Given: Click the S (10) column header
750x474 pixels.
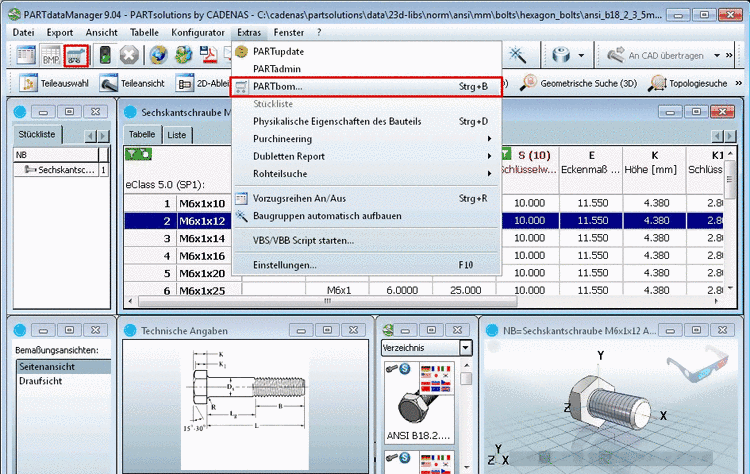Looking at the screenshot, I should coord(534,155).
